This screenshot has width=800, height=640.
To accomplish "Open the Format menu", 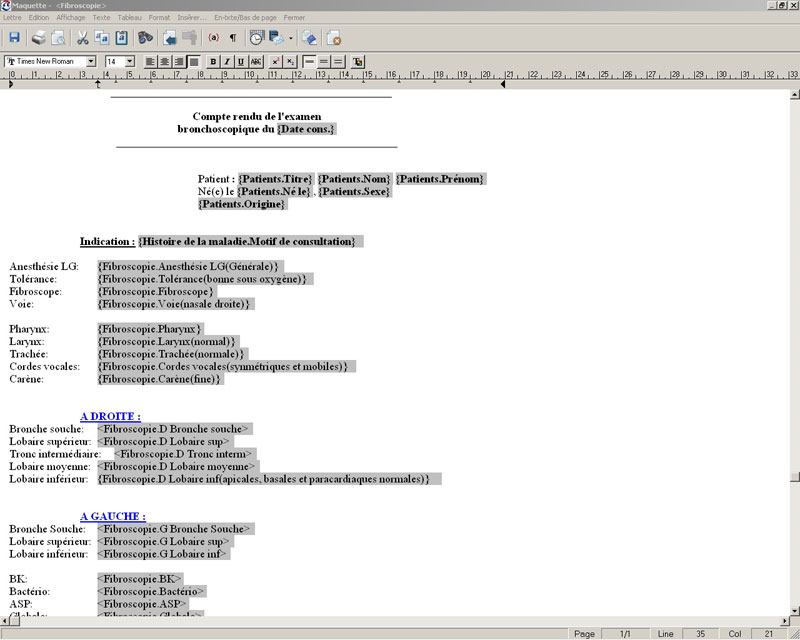I will (x=159, y=17).
